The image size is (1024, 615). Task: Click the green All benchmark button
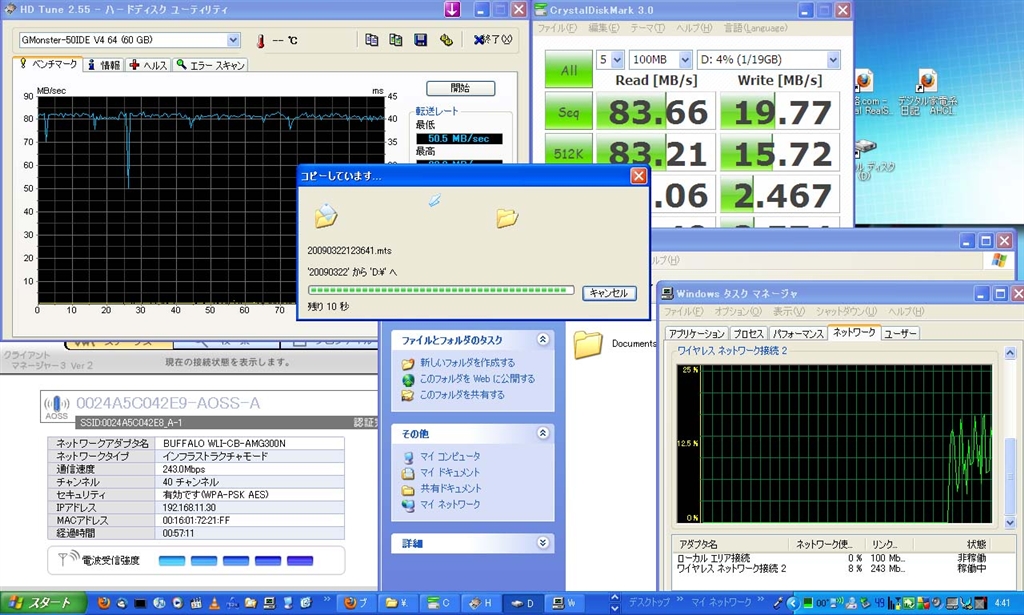tap(569, 71)
